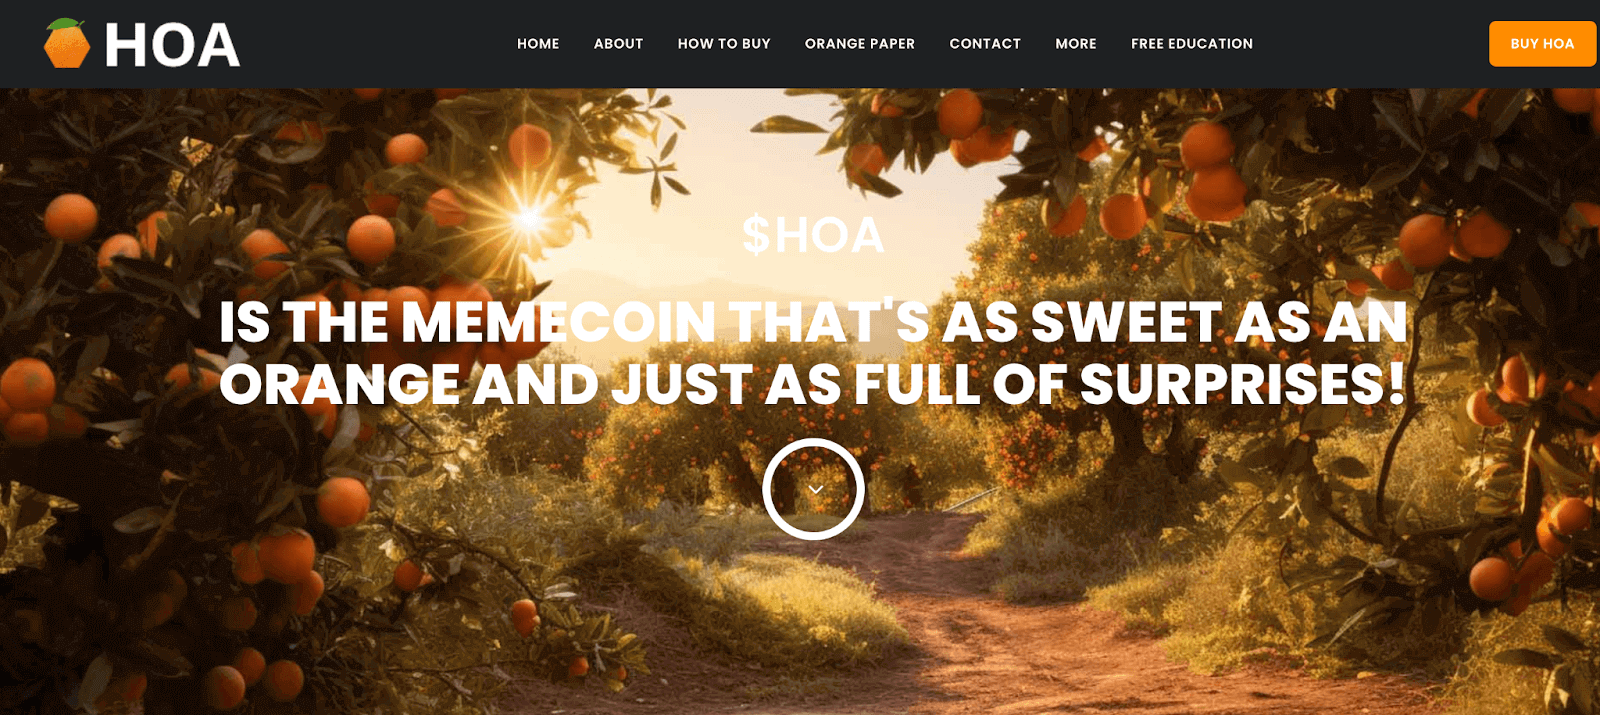The image size is (1600, 715).
Task: Expand the MORE navigation menu
Action: point(1076,44)
